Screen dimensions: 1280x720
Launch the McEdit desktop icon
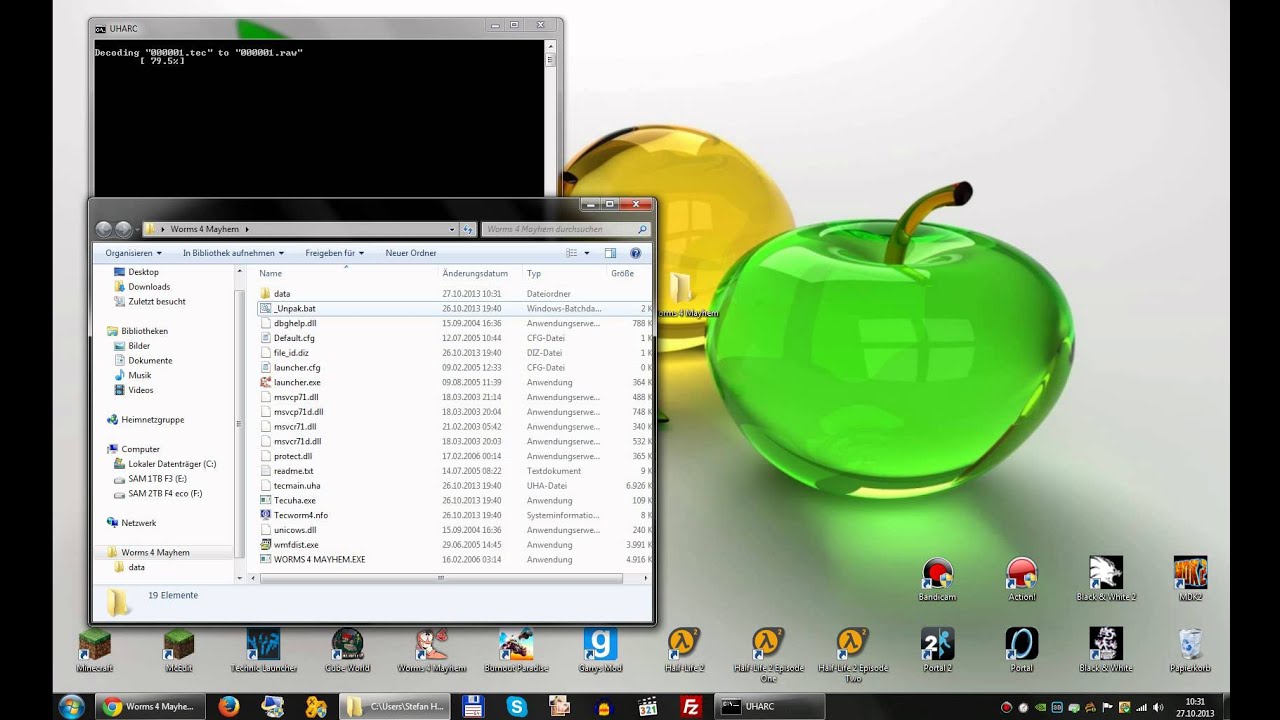(179, 651)
